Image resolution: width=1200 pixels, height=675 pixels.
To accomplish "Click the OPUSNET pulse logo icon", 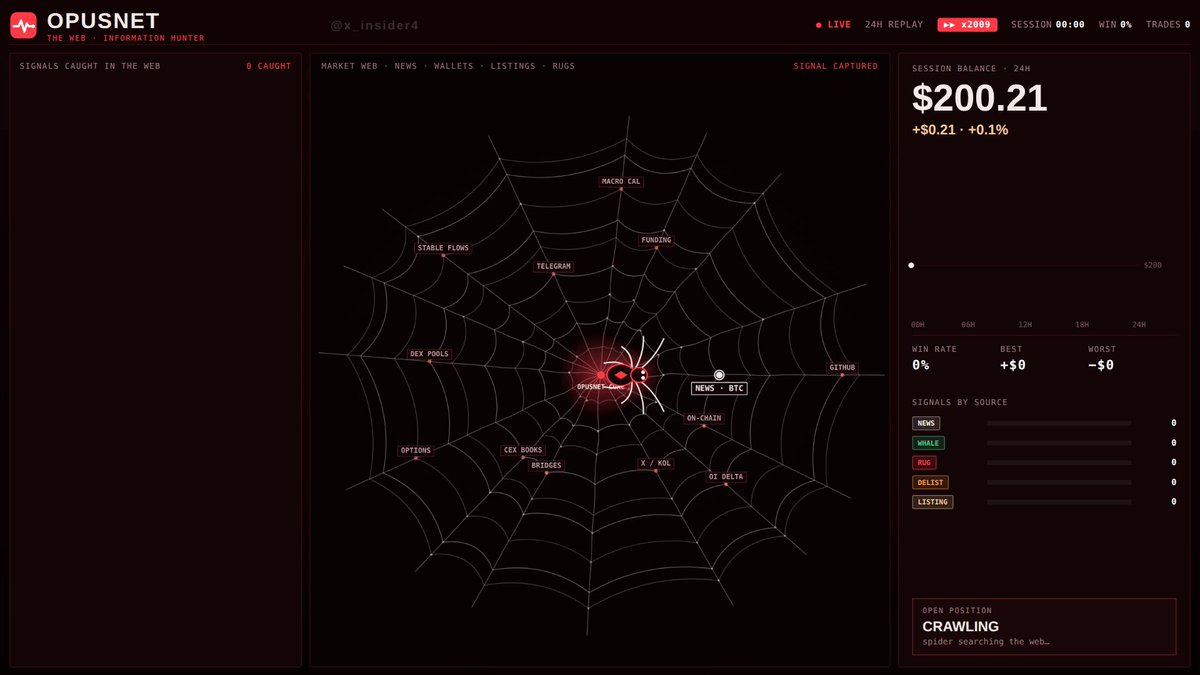I will (x=23, y=25).
